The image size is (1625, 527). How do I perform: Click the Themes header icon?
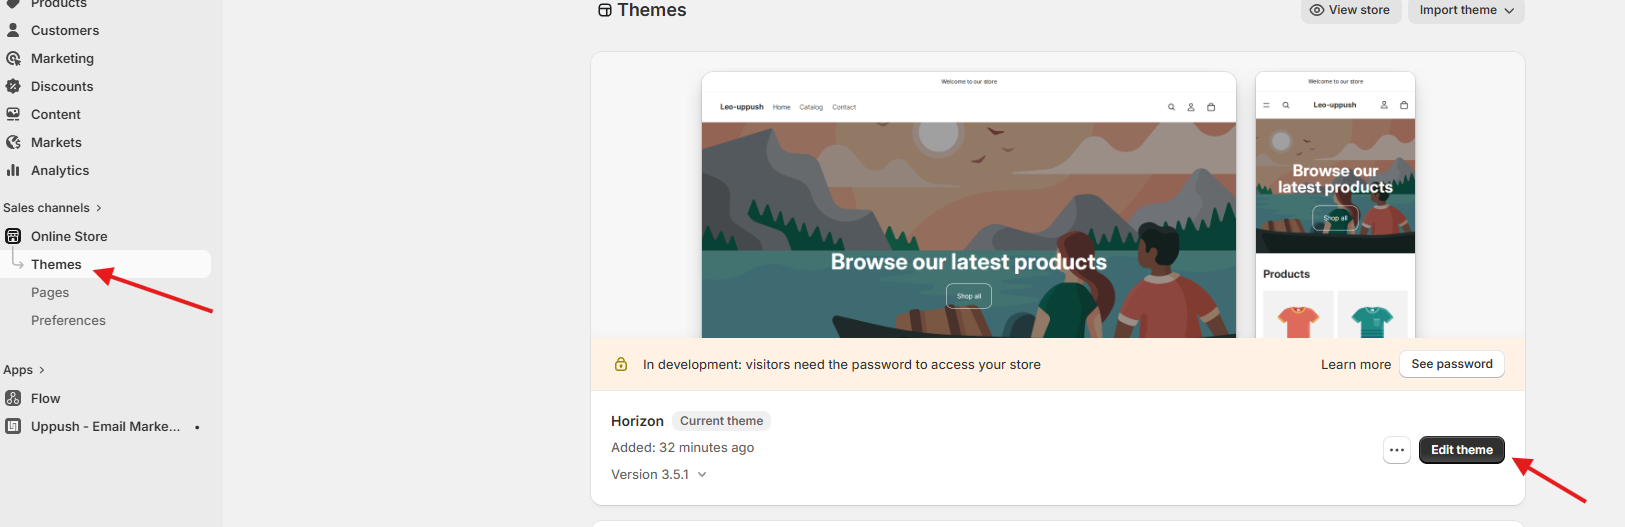pos(605,10)
